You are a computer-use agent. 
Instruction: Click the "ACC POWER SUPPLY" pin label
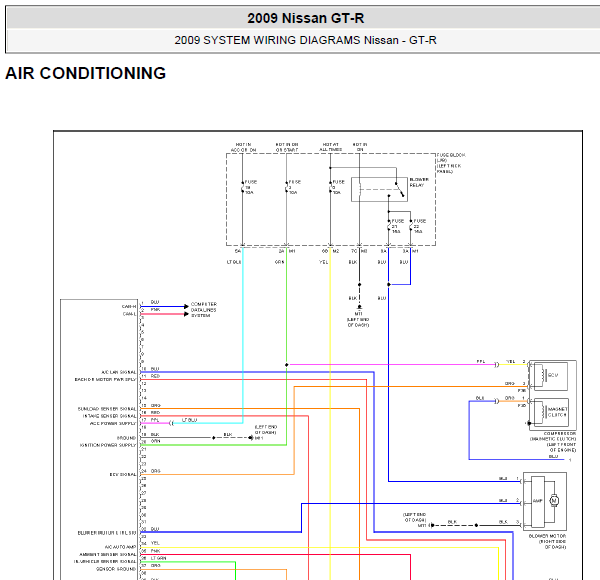click(113, 423)
